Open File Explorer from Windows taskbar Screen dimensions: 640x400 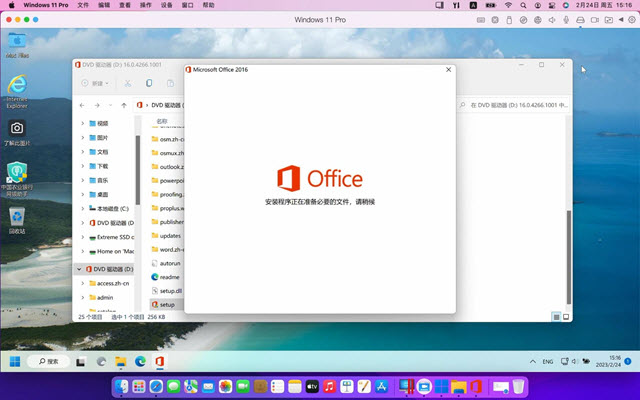[120, 362]
